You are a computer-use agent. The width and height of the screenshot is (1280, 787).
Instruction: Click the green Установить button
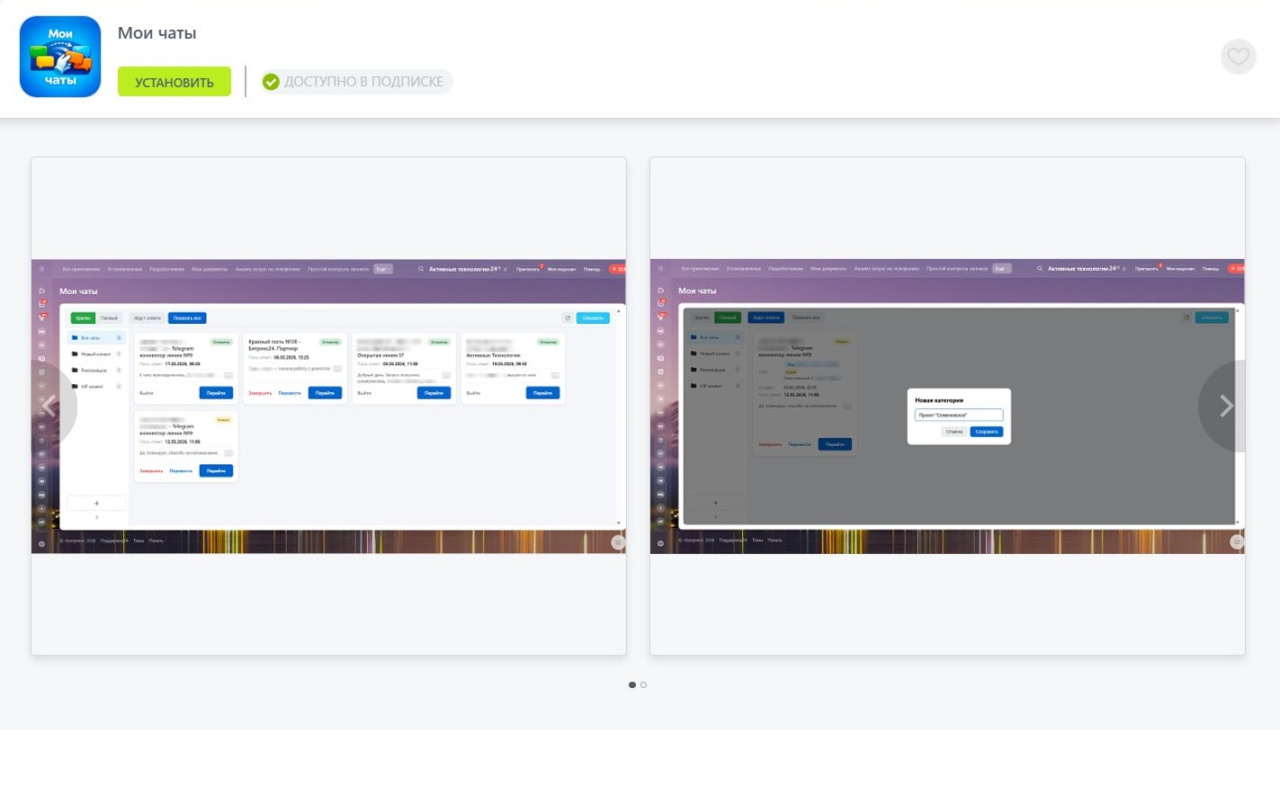point(174,82)
